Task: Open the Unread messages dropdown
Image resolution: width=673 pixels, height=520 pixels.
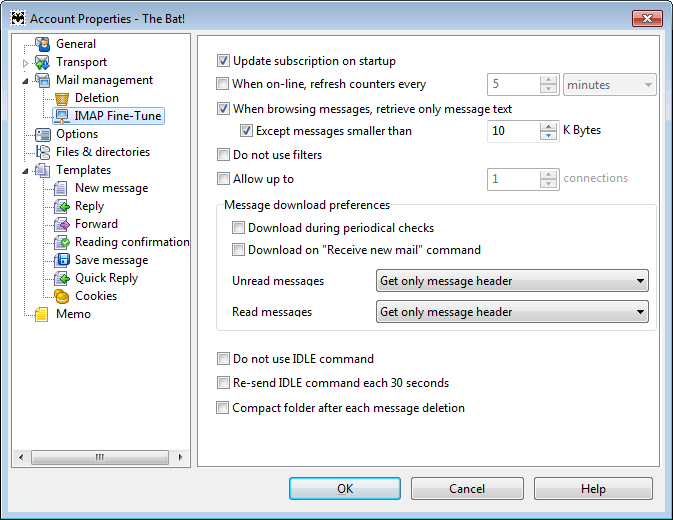Action: [512, 281]
